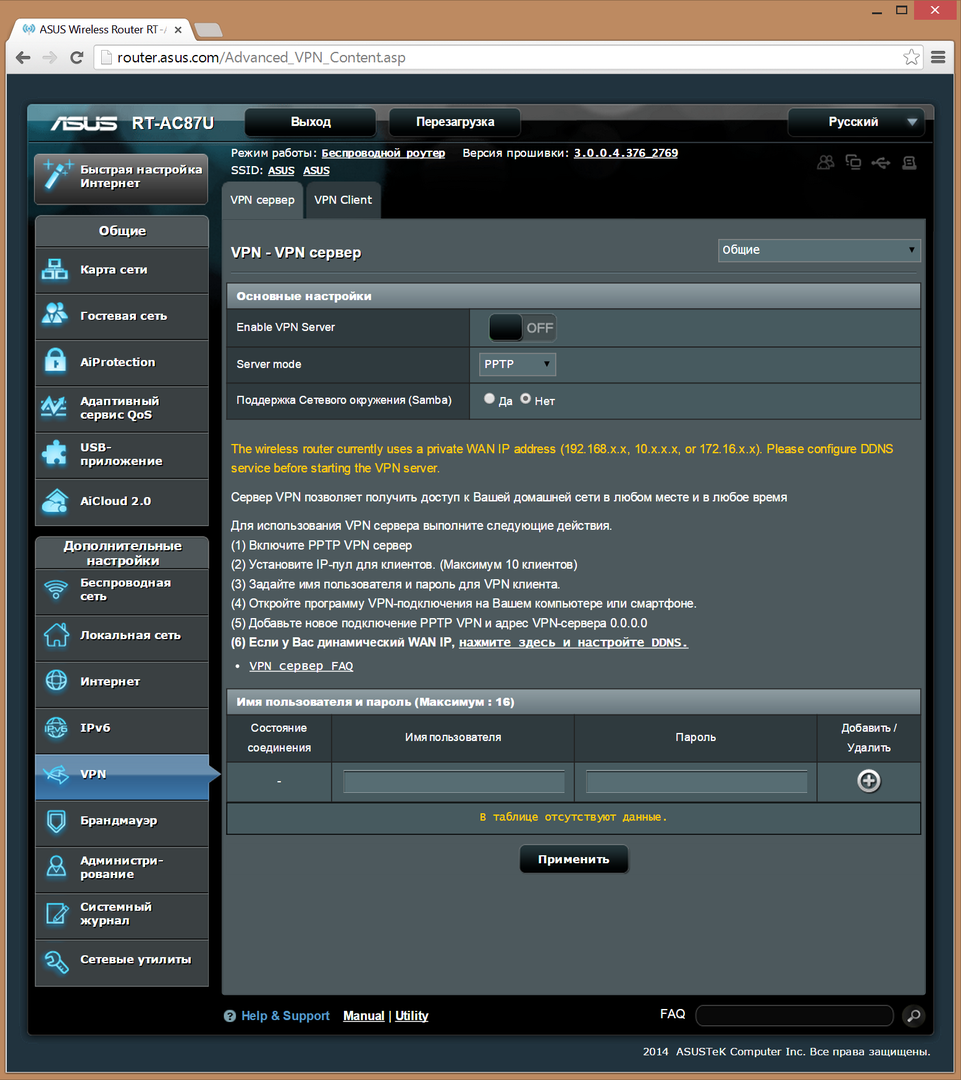Open the AiProtection lock icon
The width and height of the screenshot is (961, 1080).
pos(54,362)
